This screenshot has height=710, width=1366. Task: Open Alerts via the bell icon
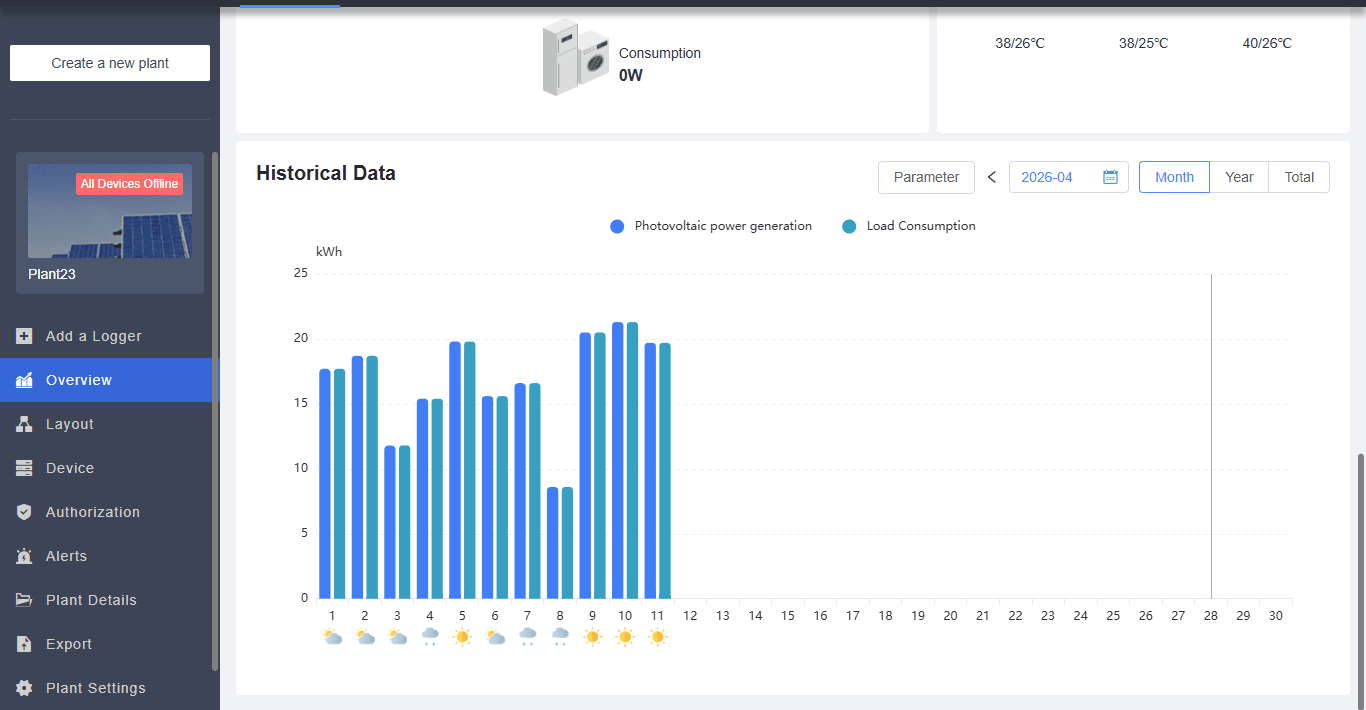point(25,556)
